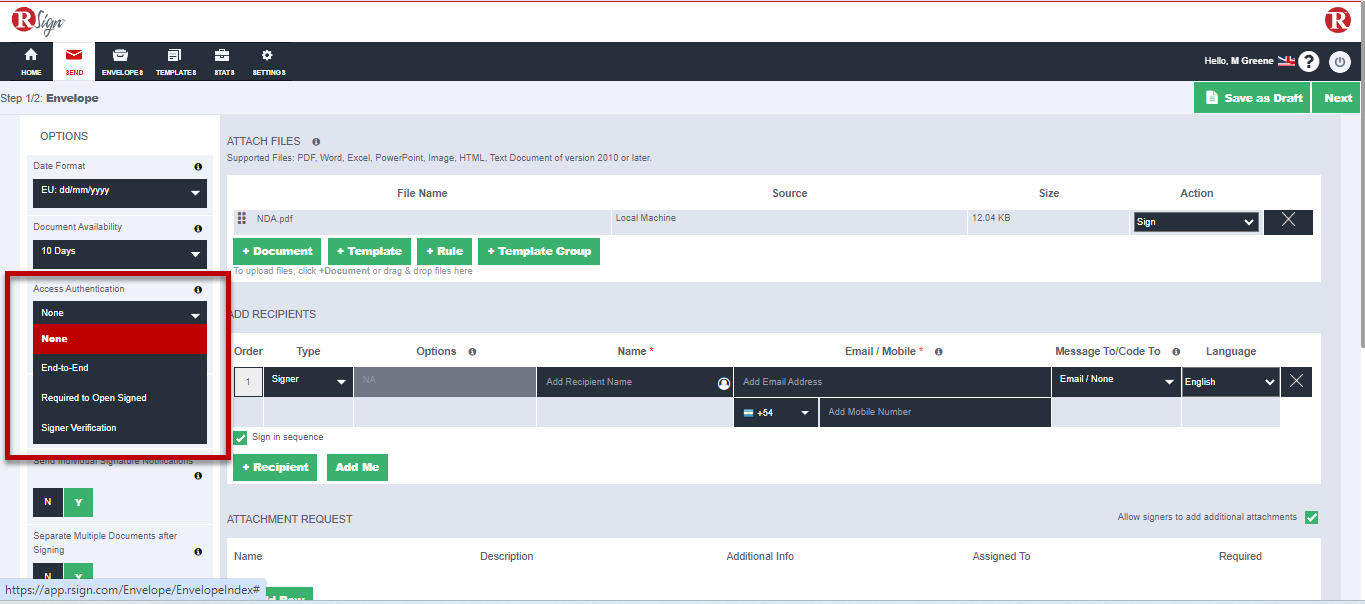Click the help question mark icon
This screenshot has width=1365, height=604.
pos(1308,61)
